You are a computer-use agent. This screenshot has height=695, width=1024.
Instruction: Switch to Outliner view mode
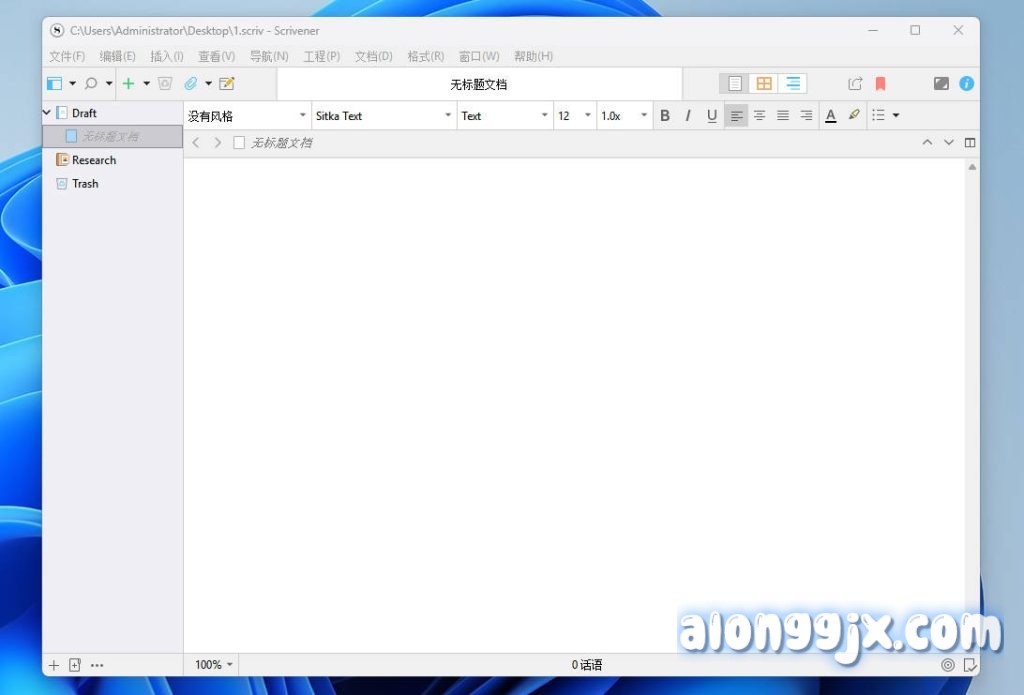tap(793, 84)
